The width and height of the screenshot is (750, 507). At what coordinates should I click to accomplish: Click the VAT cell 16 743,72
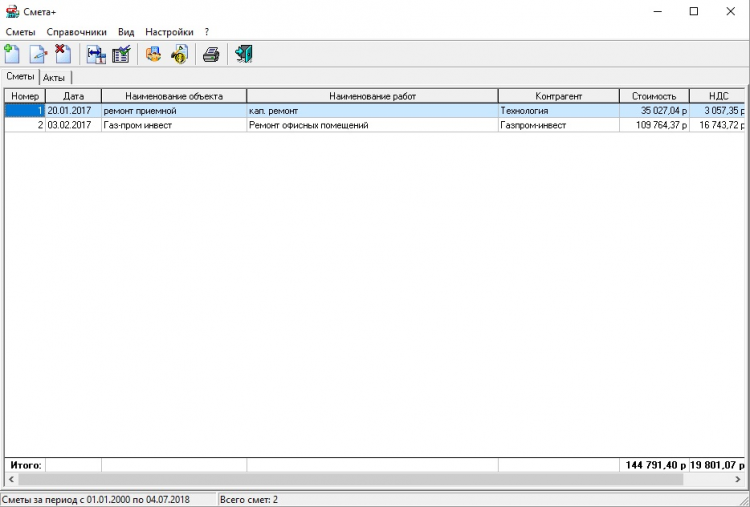717,125
